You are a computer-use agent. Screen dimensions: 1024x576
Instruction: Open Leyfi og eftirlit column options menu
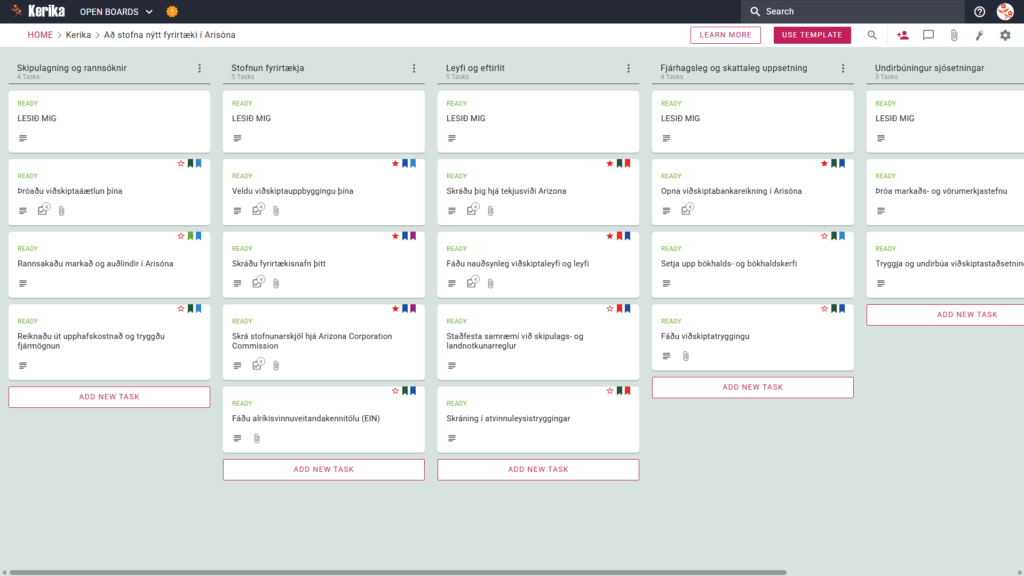[x=629, y=68]
